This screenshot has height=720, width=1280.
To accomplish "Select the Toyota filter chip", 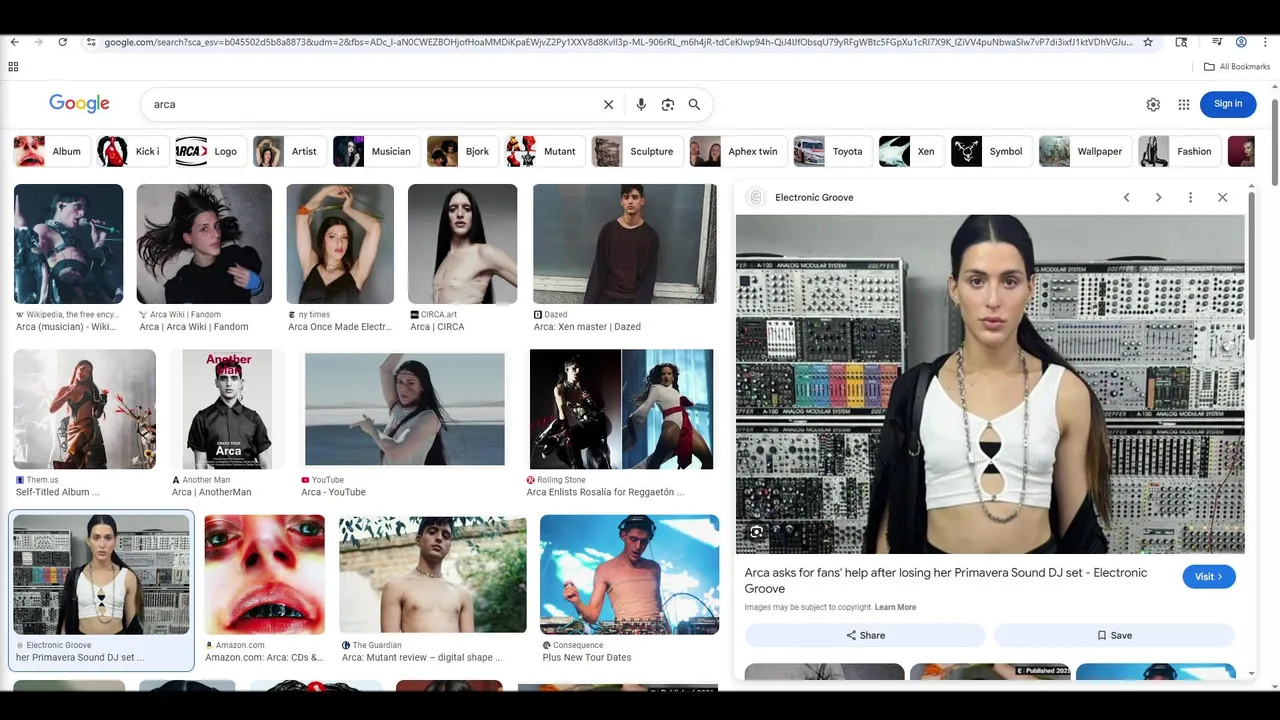I will pyautogui.click(x=832, y=151).
